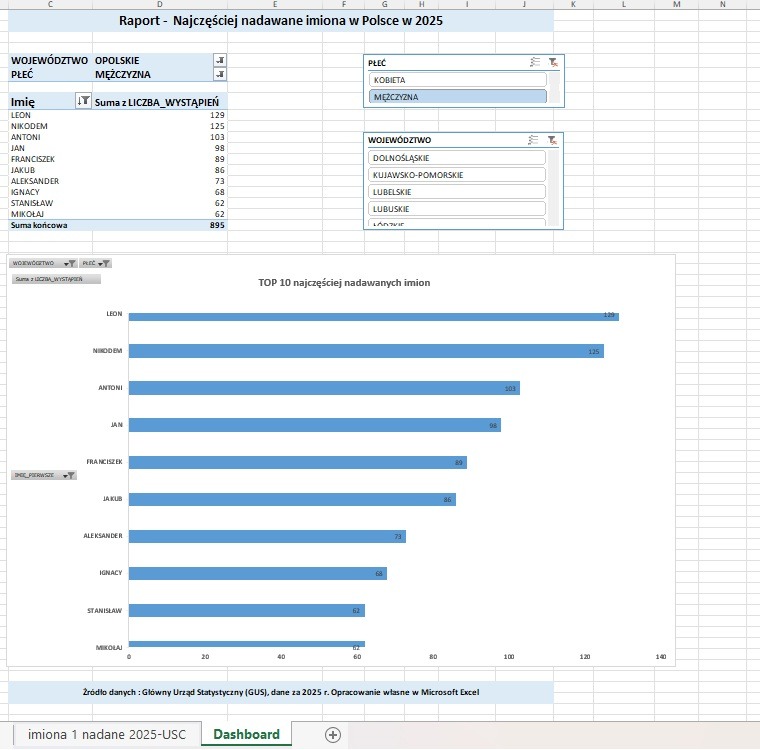Choose KUJAWSKO-POMORSKIE slicer item
This screenshot has width=760, height=750.
click(457, 175)
